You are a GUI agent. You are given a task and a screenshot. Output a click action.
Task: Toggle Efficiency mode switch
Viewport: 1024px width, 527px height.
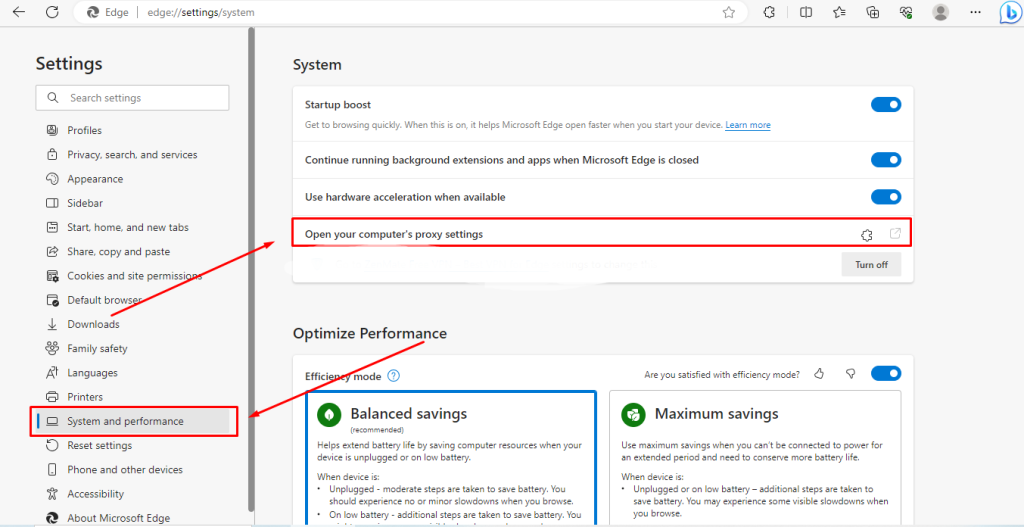coord(886,374)
